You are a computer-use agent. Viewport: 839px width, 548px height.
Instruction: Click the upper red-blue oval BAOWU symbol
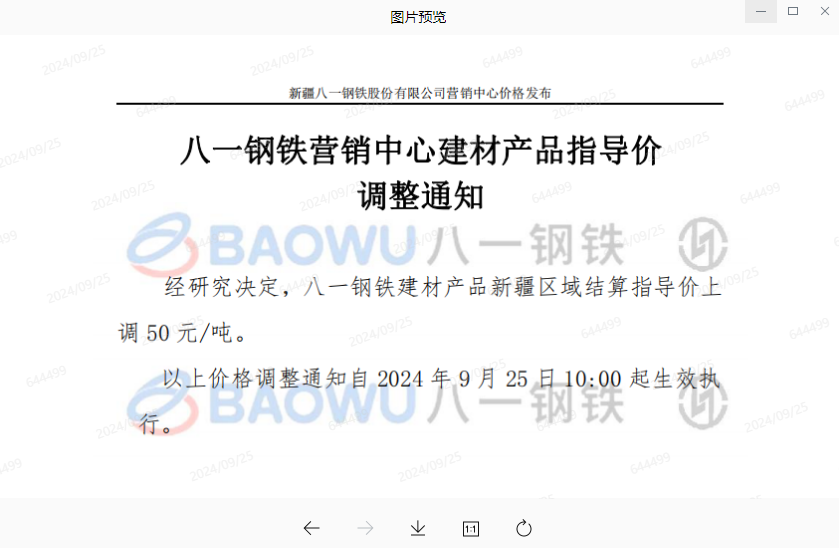pyautogui.click(x=157, y=243)
